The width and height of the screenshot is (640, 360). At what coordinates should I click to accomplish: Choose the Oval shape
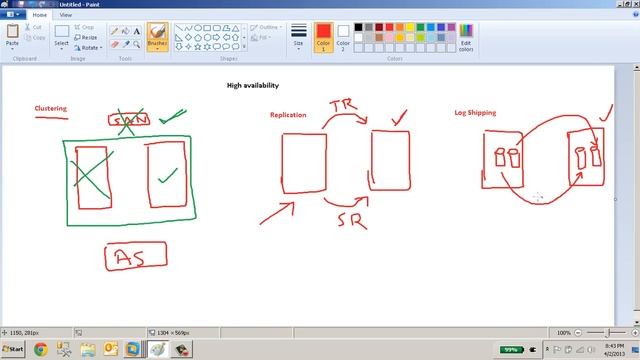(198, 28)
